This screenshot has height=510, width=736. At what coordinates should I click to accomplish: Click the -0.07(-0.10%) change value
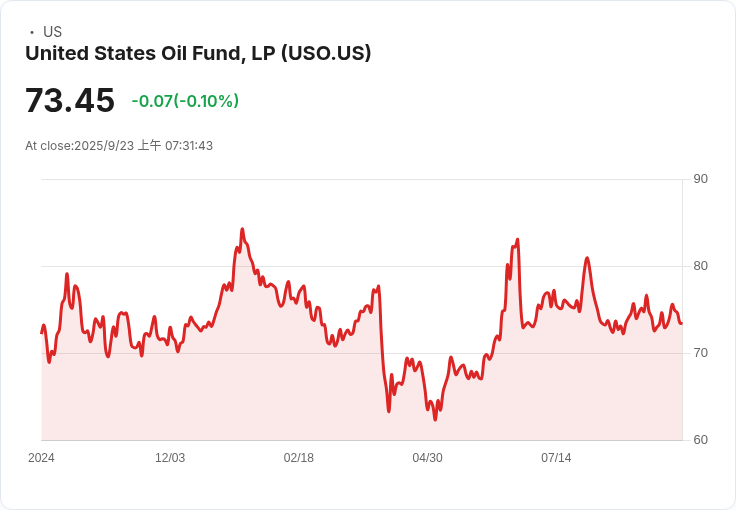point(185,101)
